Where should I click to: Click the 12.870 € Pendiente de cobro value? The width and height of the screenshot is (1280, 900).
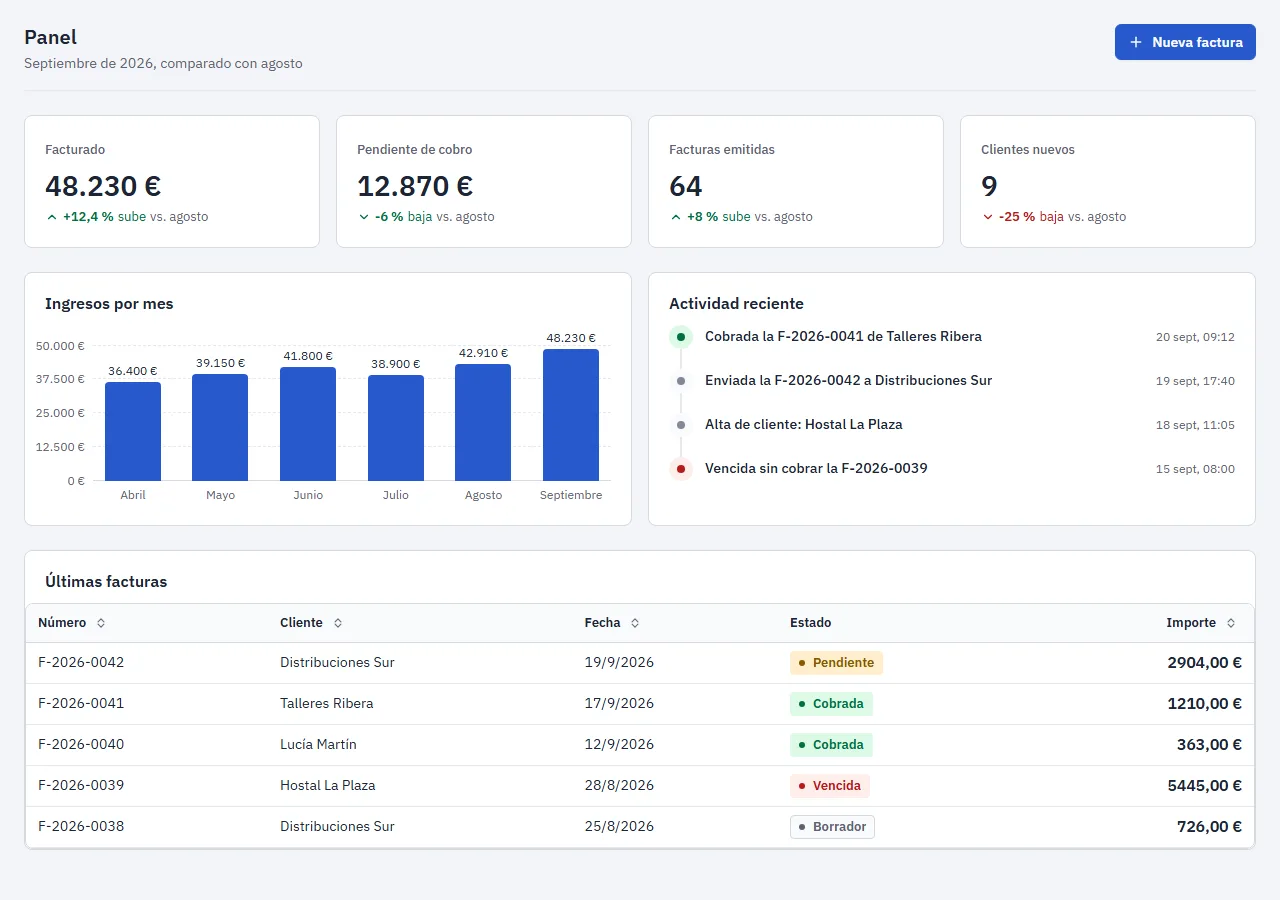pos(415,187)
